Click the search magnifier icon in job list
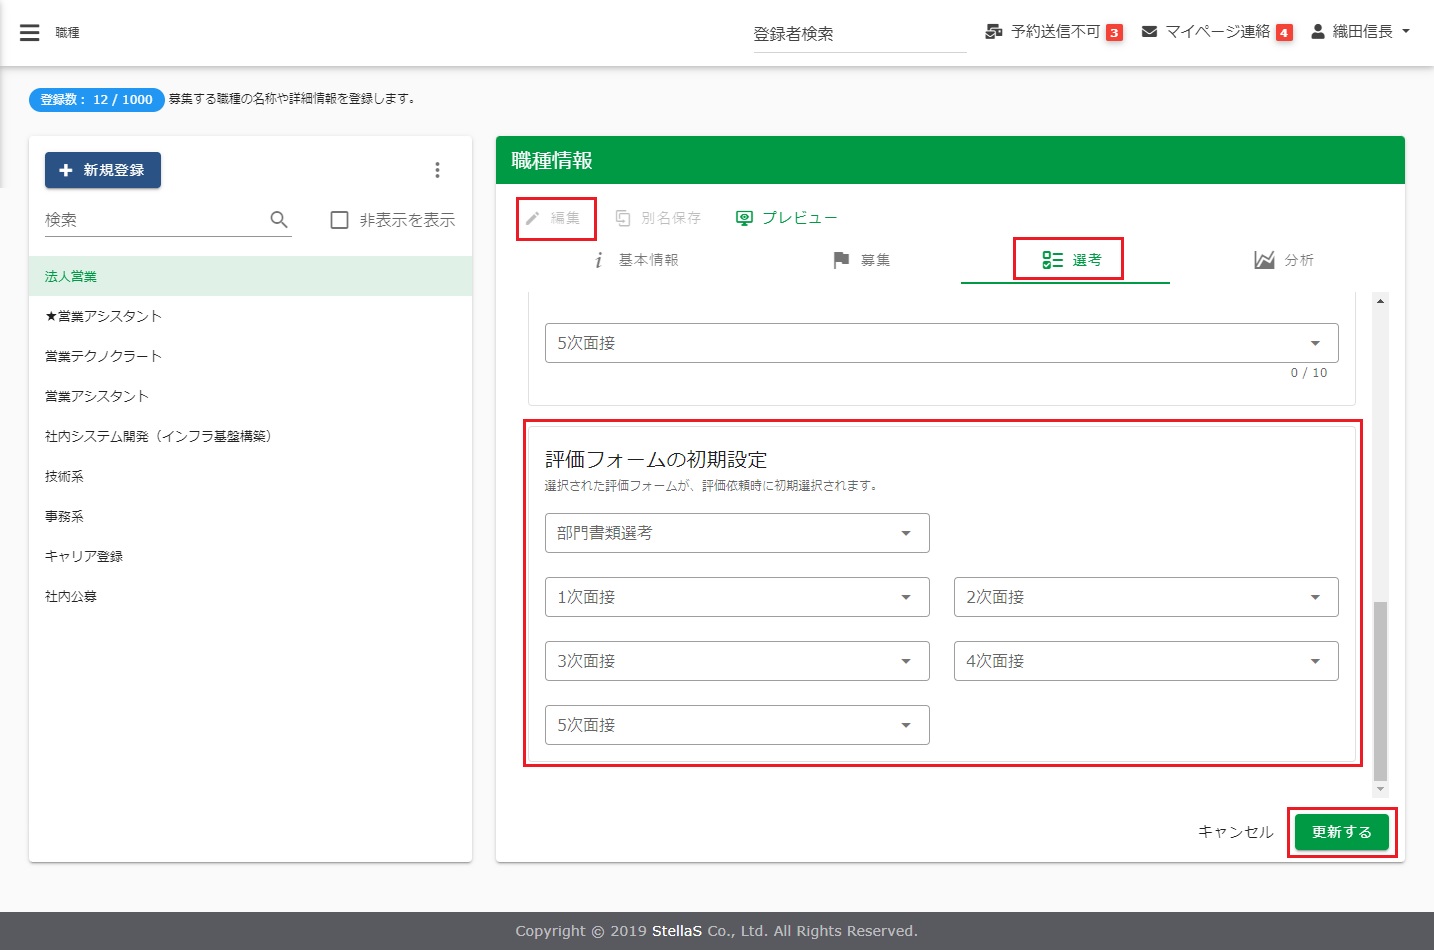This screenshot has width=1434, height=950. (x=279, y=220)
